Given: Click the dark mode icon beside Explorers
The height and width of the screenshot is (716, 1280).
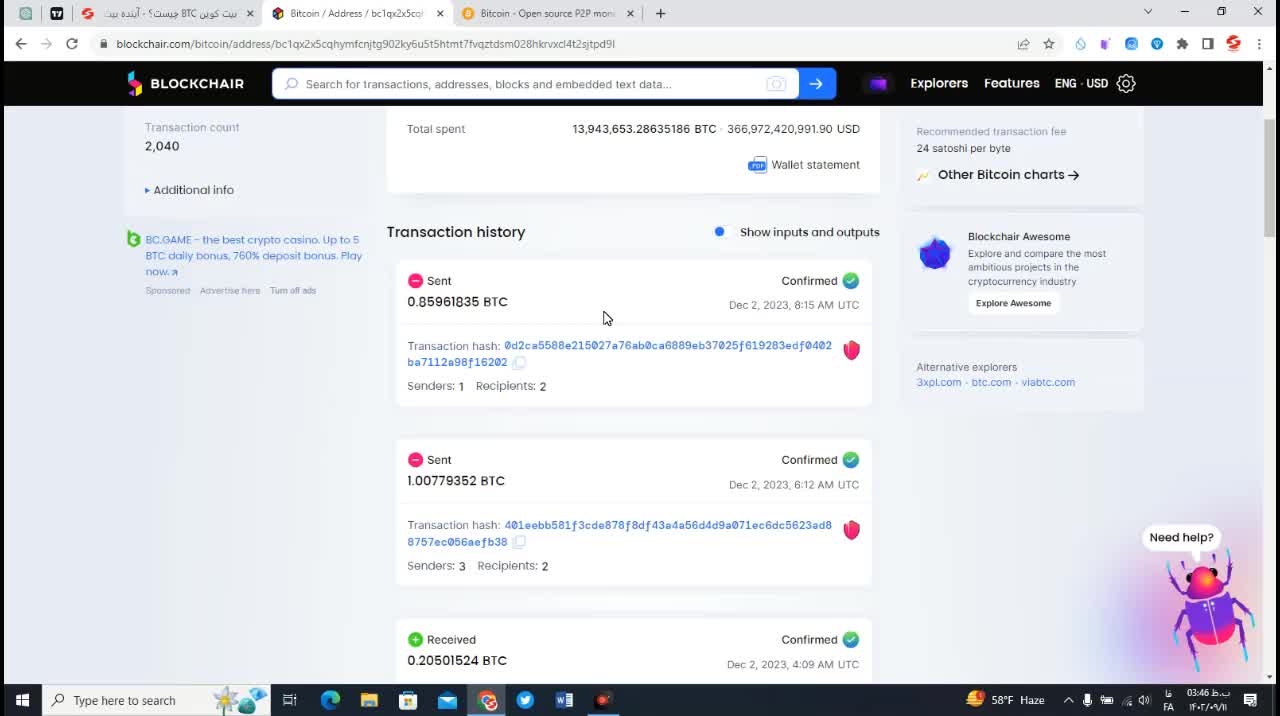Looking at the screenshot, I should [x=878, y=84].
